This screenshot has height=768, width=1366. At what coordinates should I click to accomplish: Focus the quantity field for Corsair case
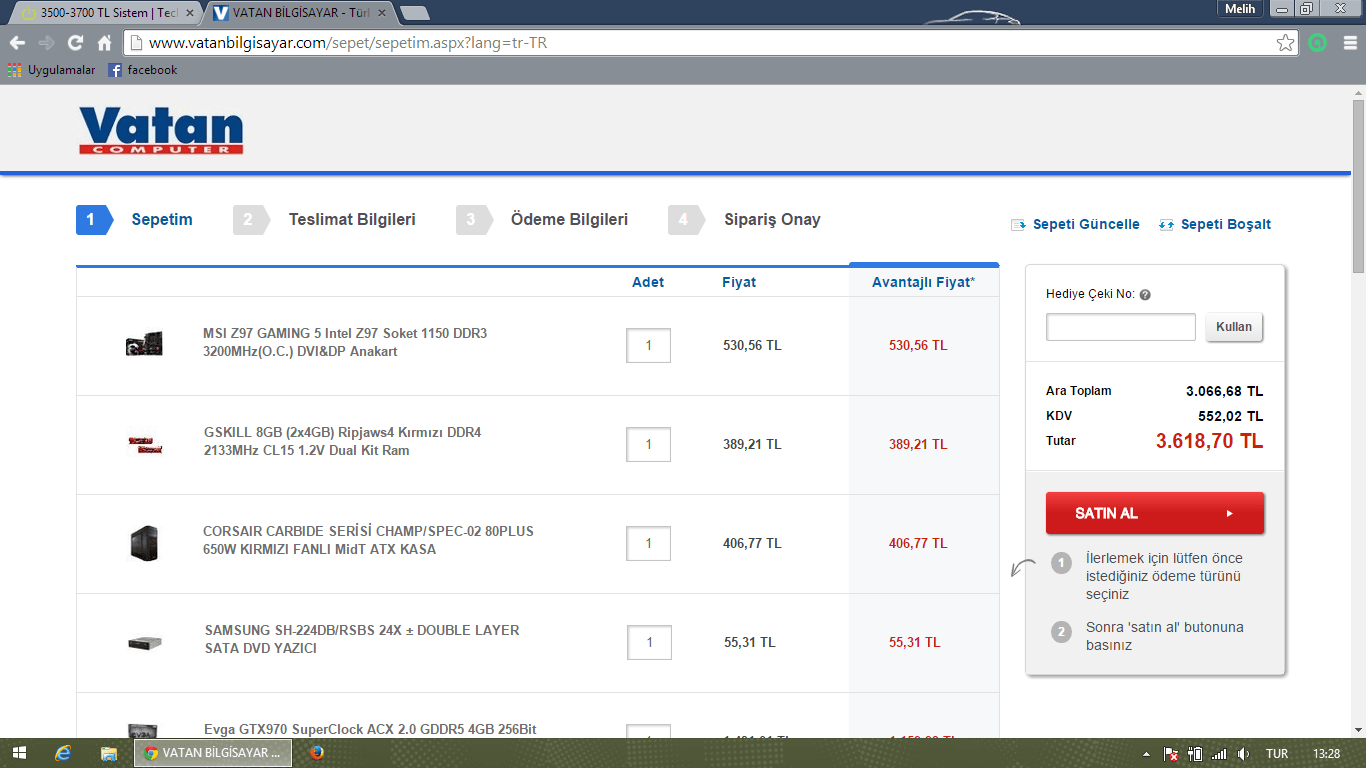click(x=648, y=543)
